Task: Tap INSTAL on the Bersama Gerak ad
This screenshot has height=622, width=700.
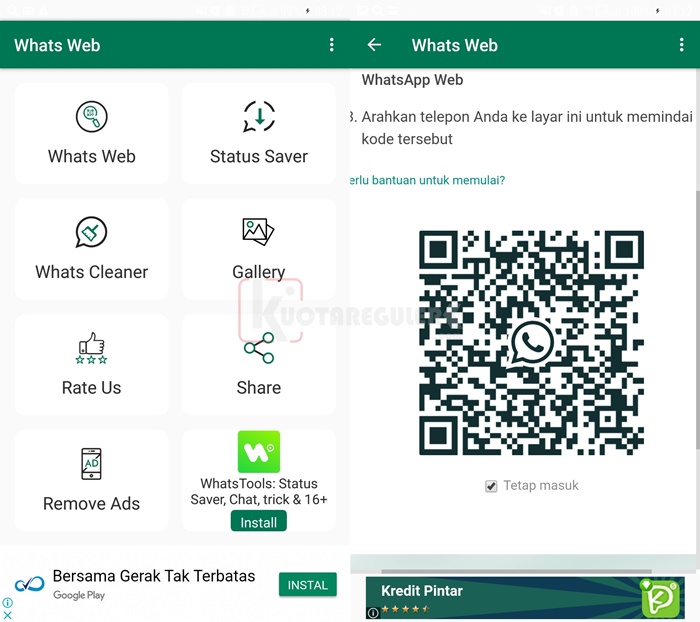Action: point(308,584)
